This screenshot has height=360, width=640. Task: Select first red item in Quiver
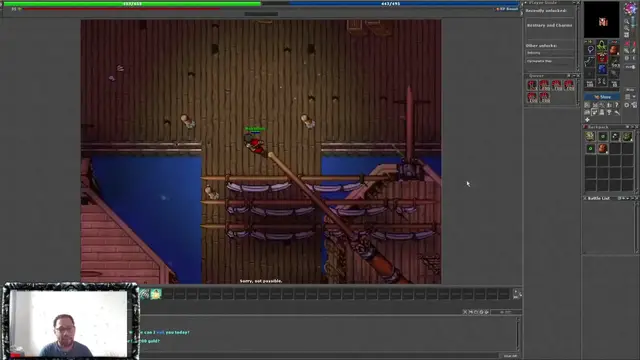pyautogui.click(x=532, y=85)
